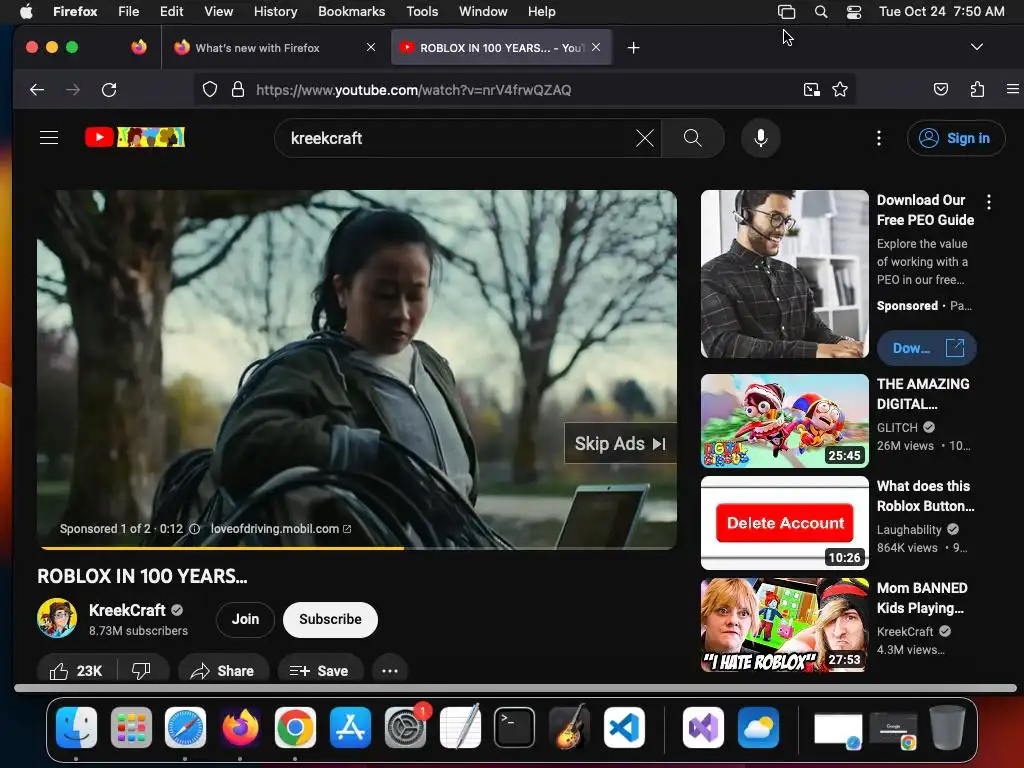This screenshot has width=1024, height=768.
Task: Open the KreekCraft channel name link
Action: 127,610
